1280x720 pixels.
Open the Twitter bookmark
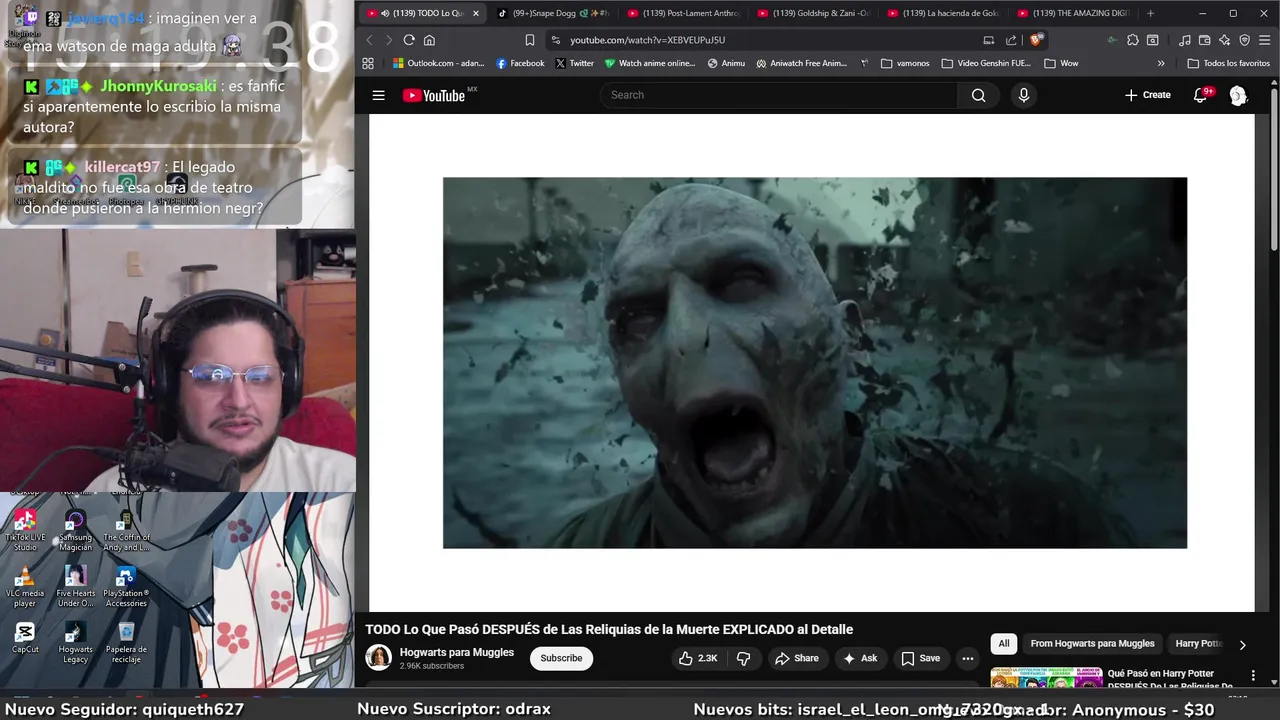575,63
